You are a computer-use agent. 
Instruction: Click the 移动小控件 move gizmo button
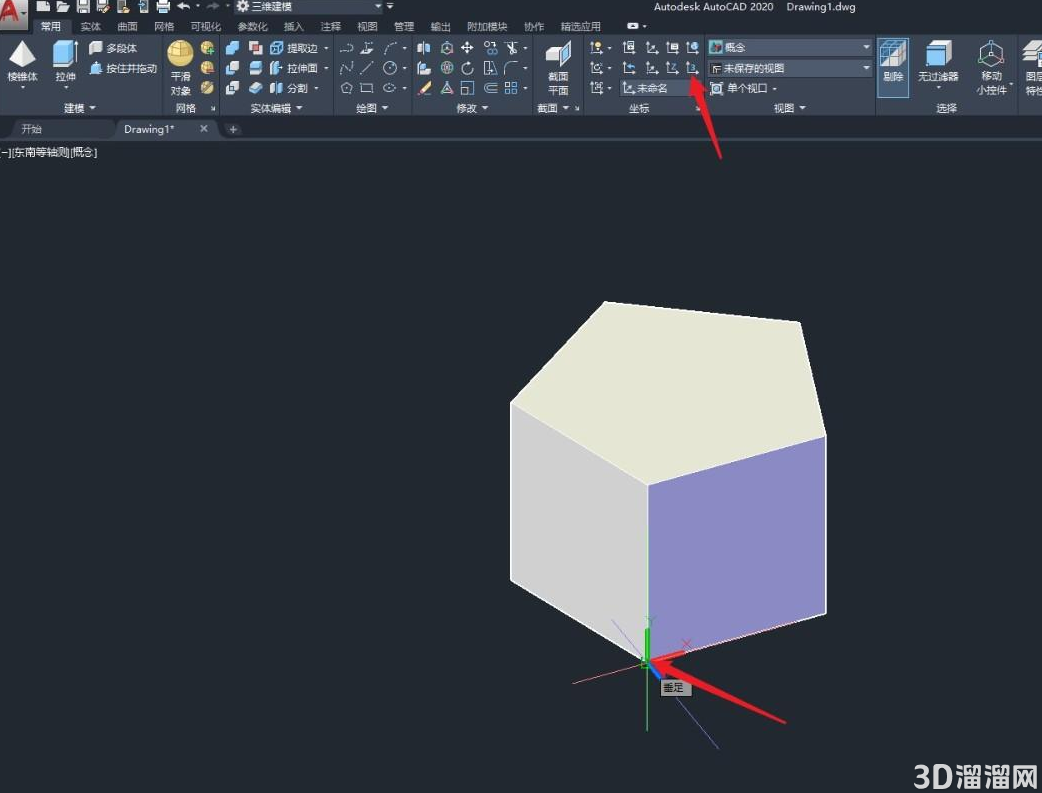(991, 68)
